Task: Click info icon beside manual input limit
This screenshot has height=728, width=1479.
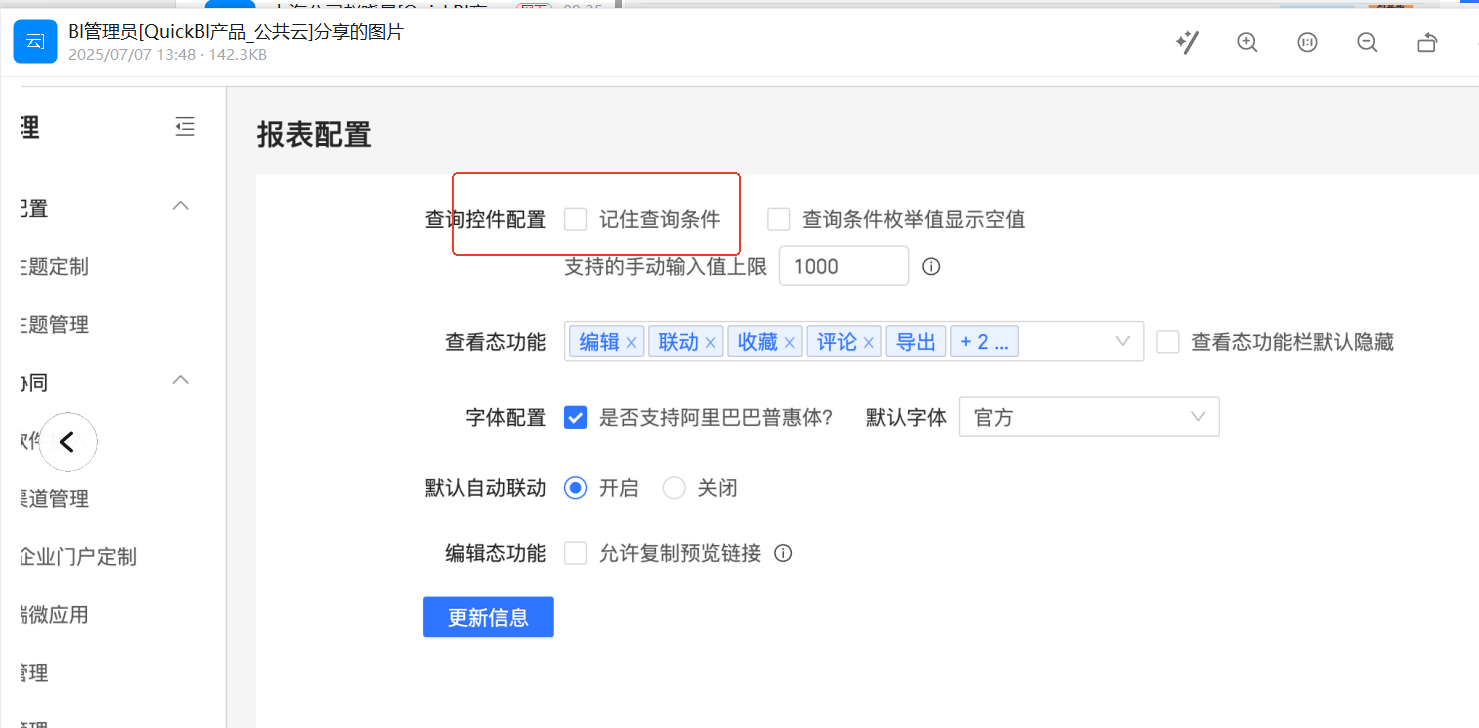Action: (931, 267)
